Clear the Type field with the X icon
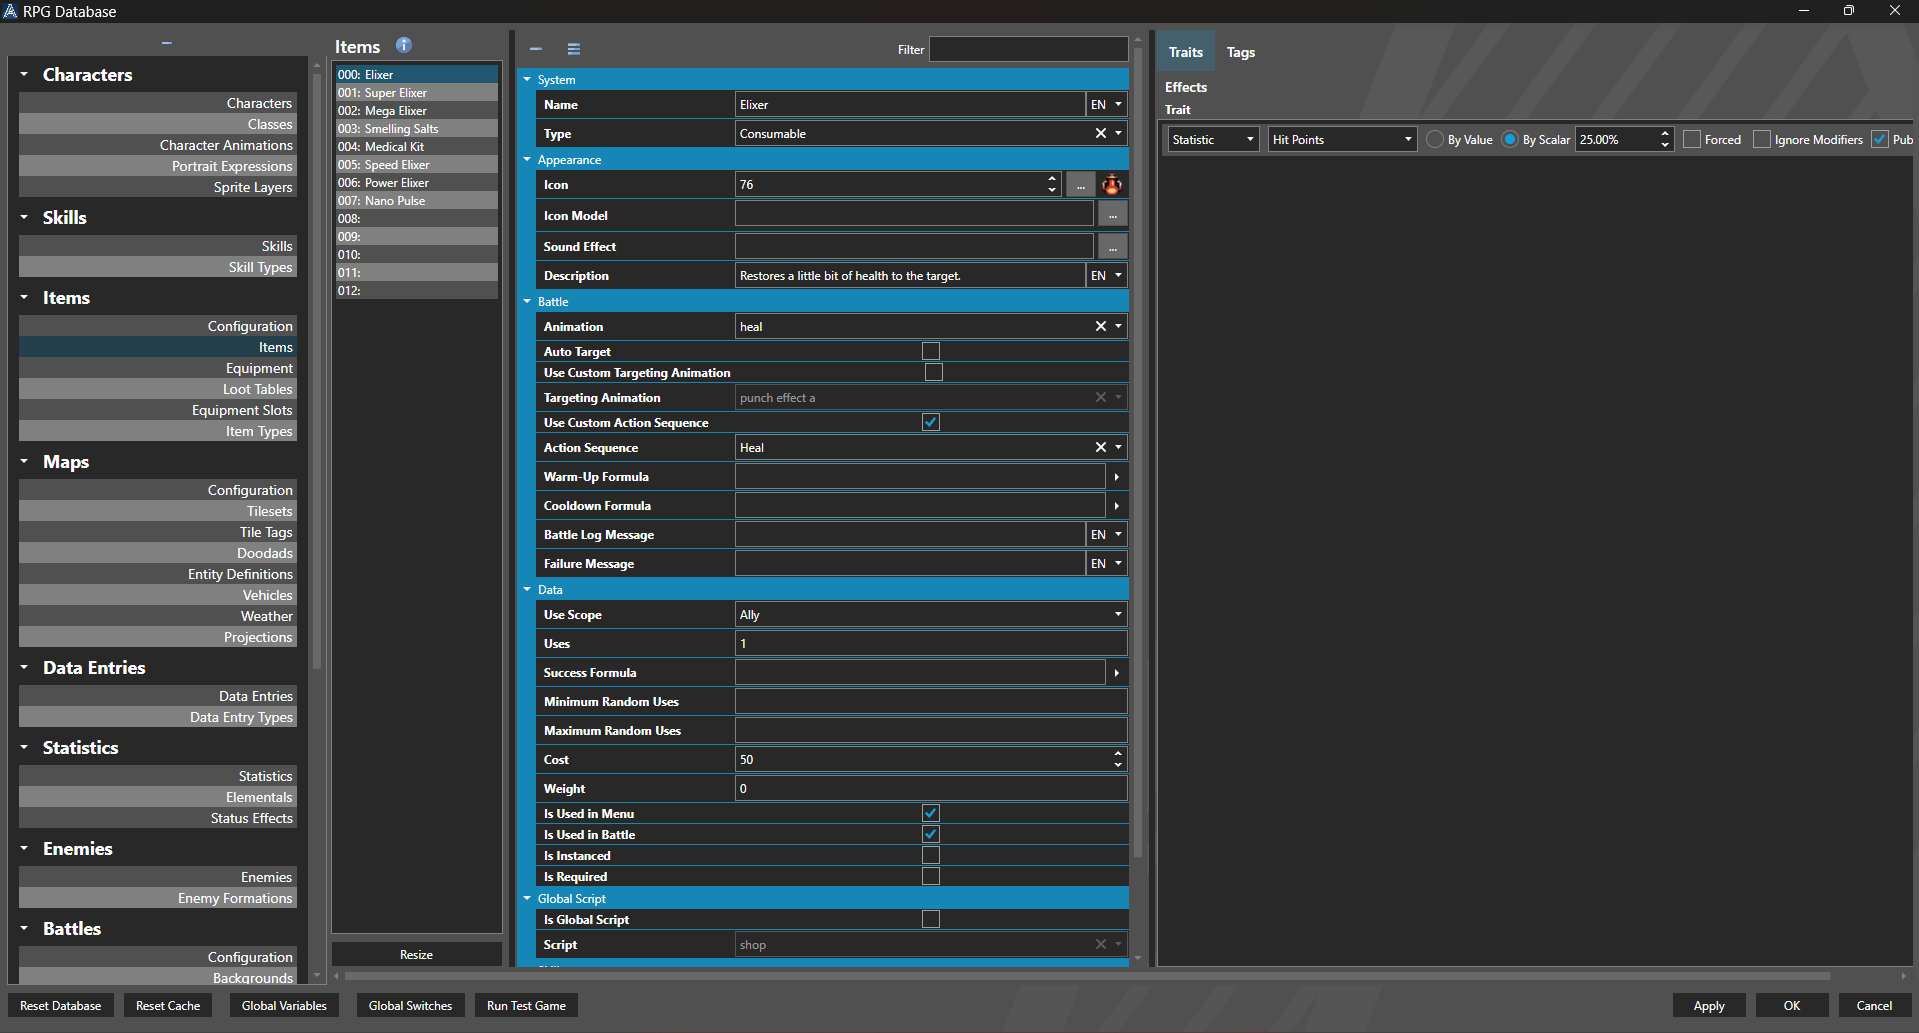Image resolution: width=1919 pixels, height=1033 pixels. (x=1100, y=134)
